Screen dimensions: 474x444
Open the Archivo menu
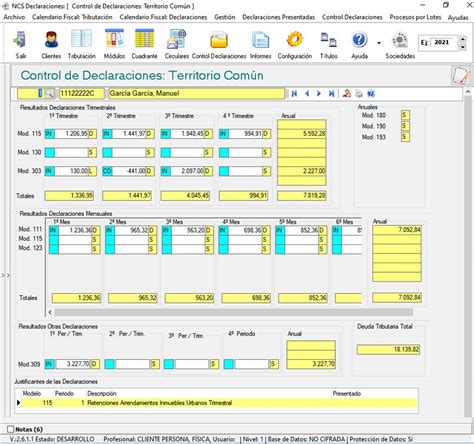(14, 17)
